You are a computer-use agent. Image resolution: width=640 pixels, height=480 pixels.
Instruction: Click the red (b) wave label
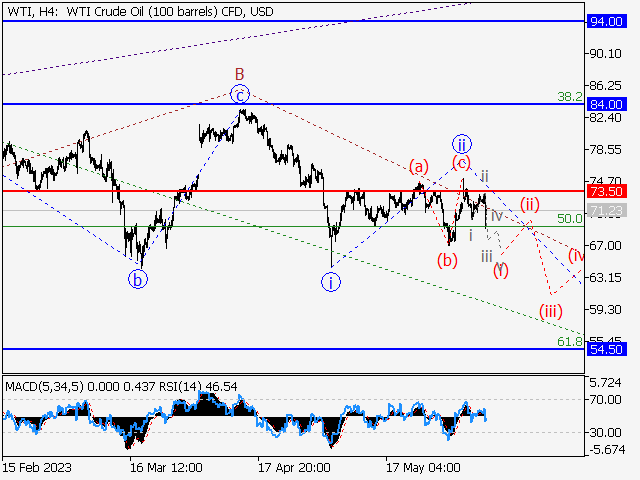[x=447, y=260]
